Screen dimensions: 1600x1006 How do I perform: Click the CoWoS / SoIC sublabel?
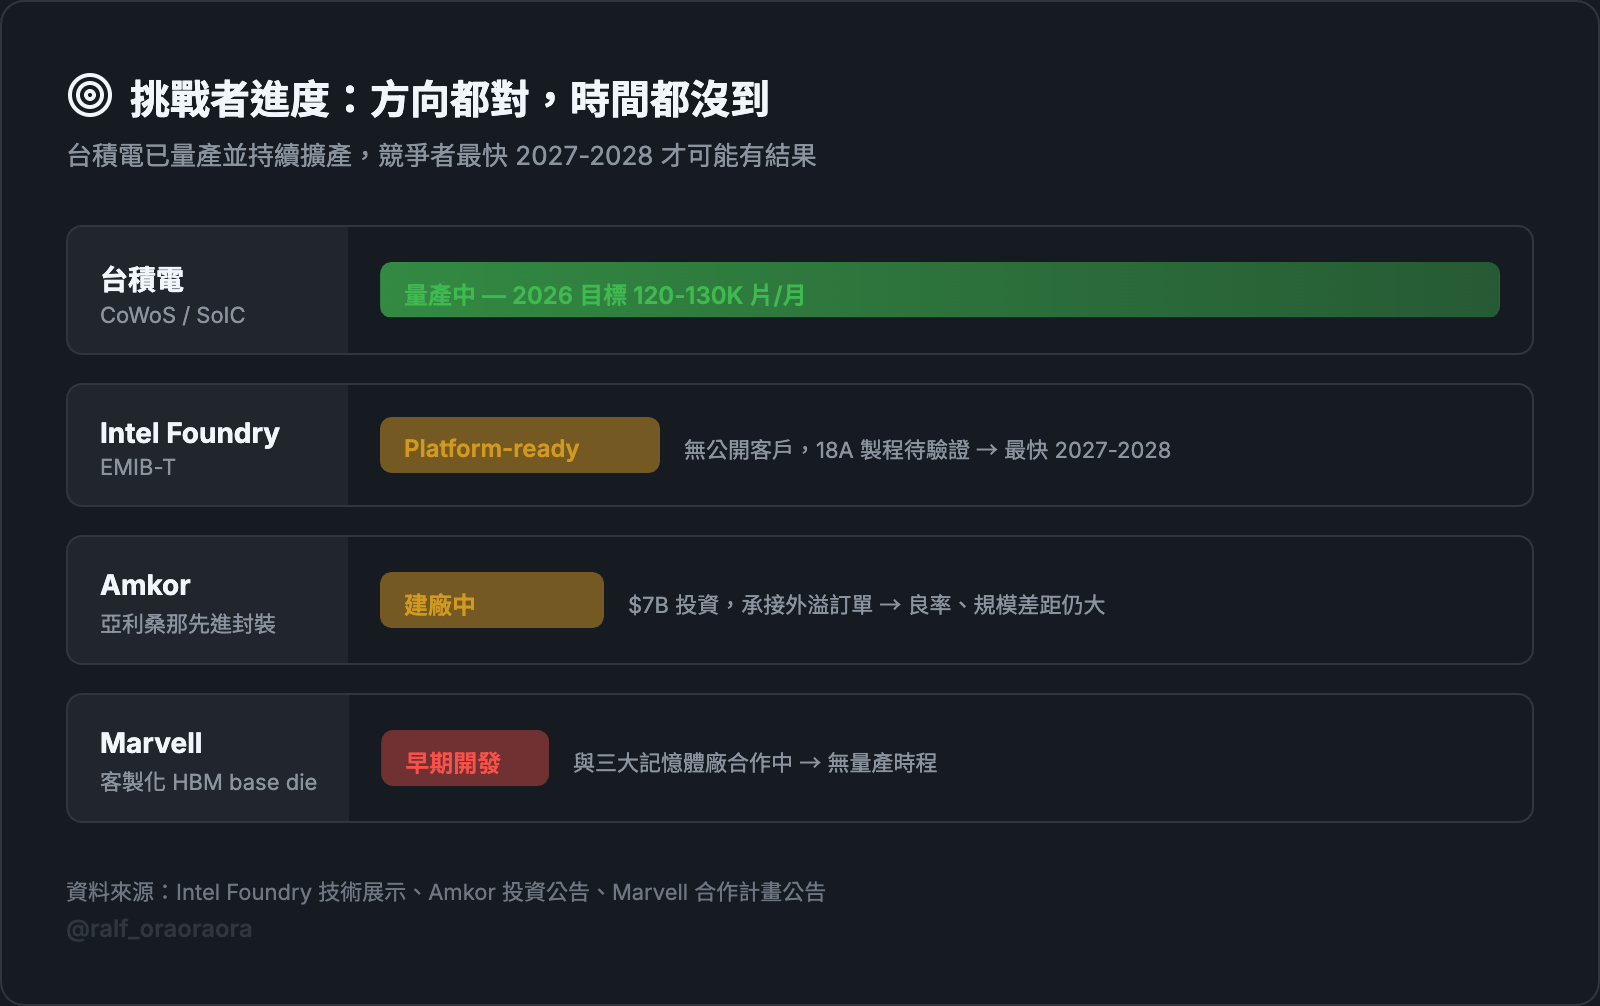pyautogui.click(x=172, y=315)
